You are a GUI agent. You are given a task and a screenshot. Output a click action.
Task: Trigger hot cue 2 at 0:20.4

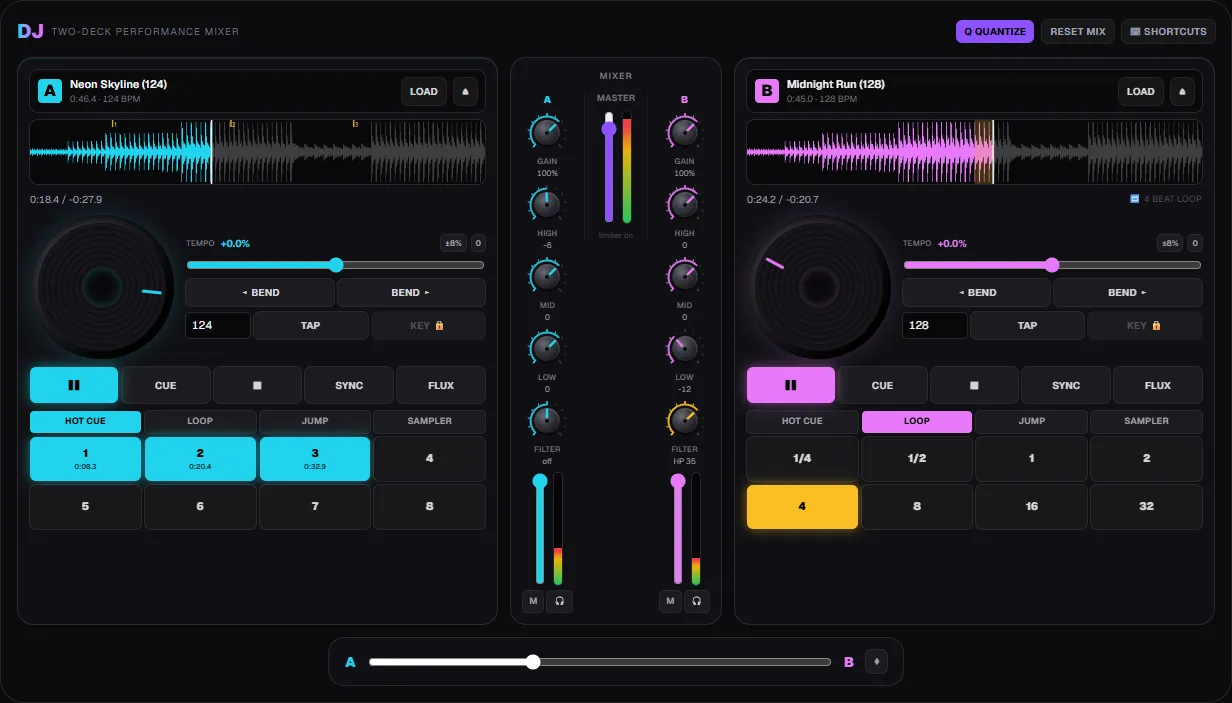coord(200,459)
